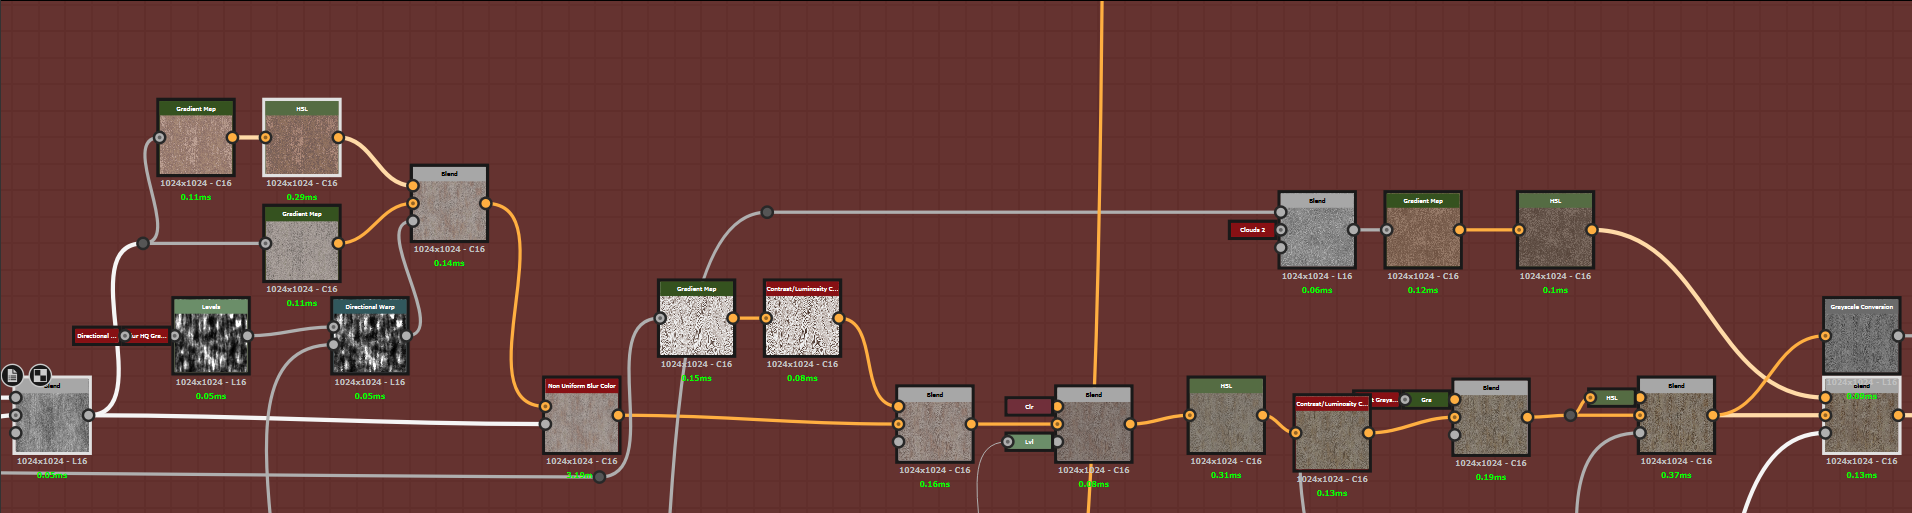Select the Levels node thumbnail
Image resolution: width=1912 pixels, height=513 pixels.
[211, 343]
